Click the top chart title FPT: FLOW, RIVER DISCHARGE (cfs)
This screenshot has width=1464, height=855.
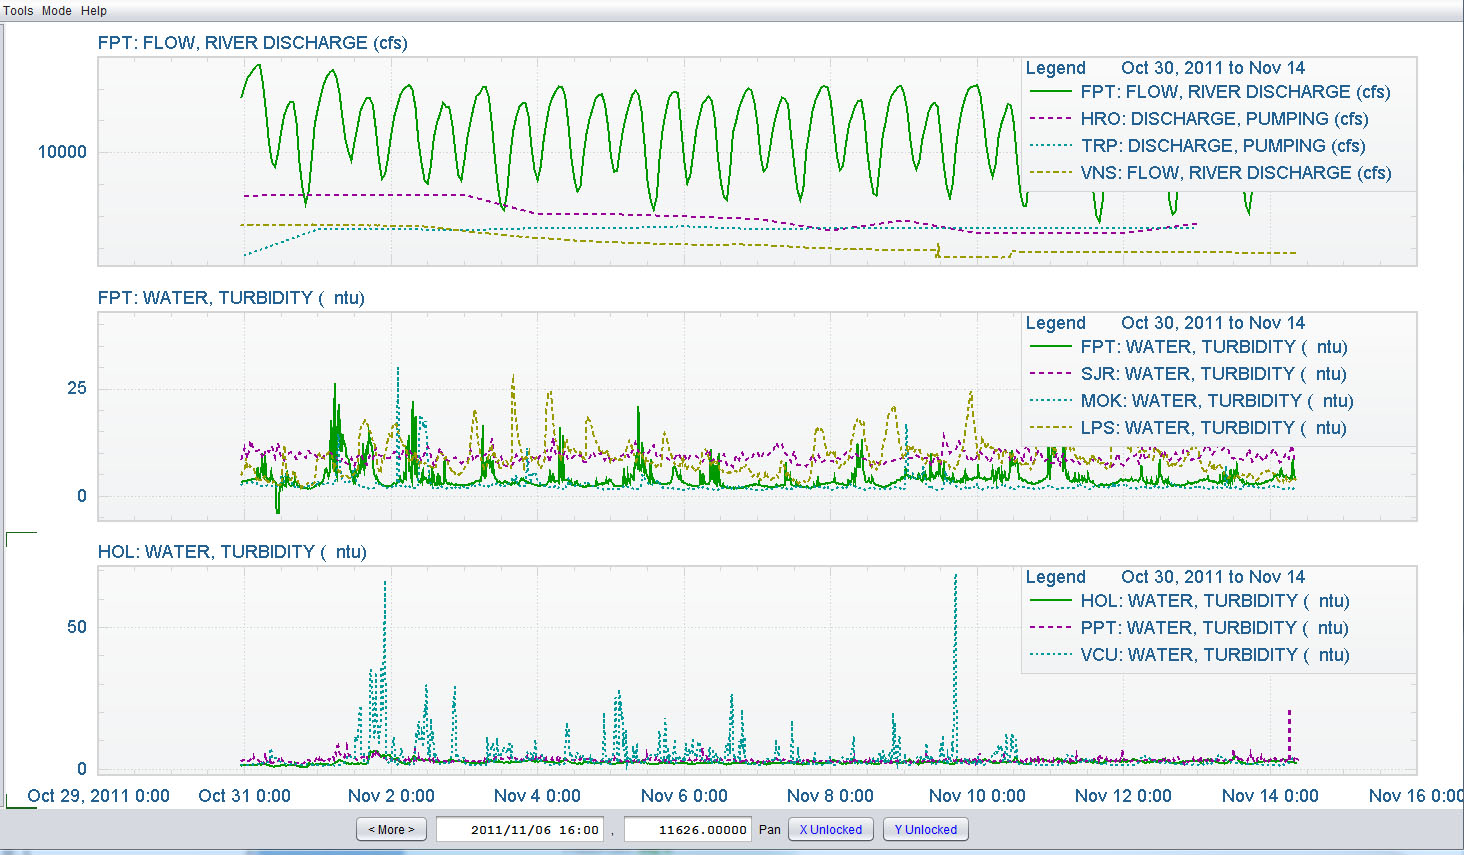252,43
